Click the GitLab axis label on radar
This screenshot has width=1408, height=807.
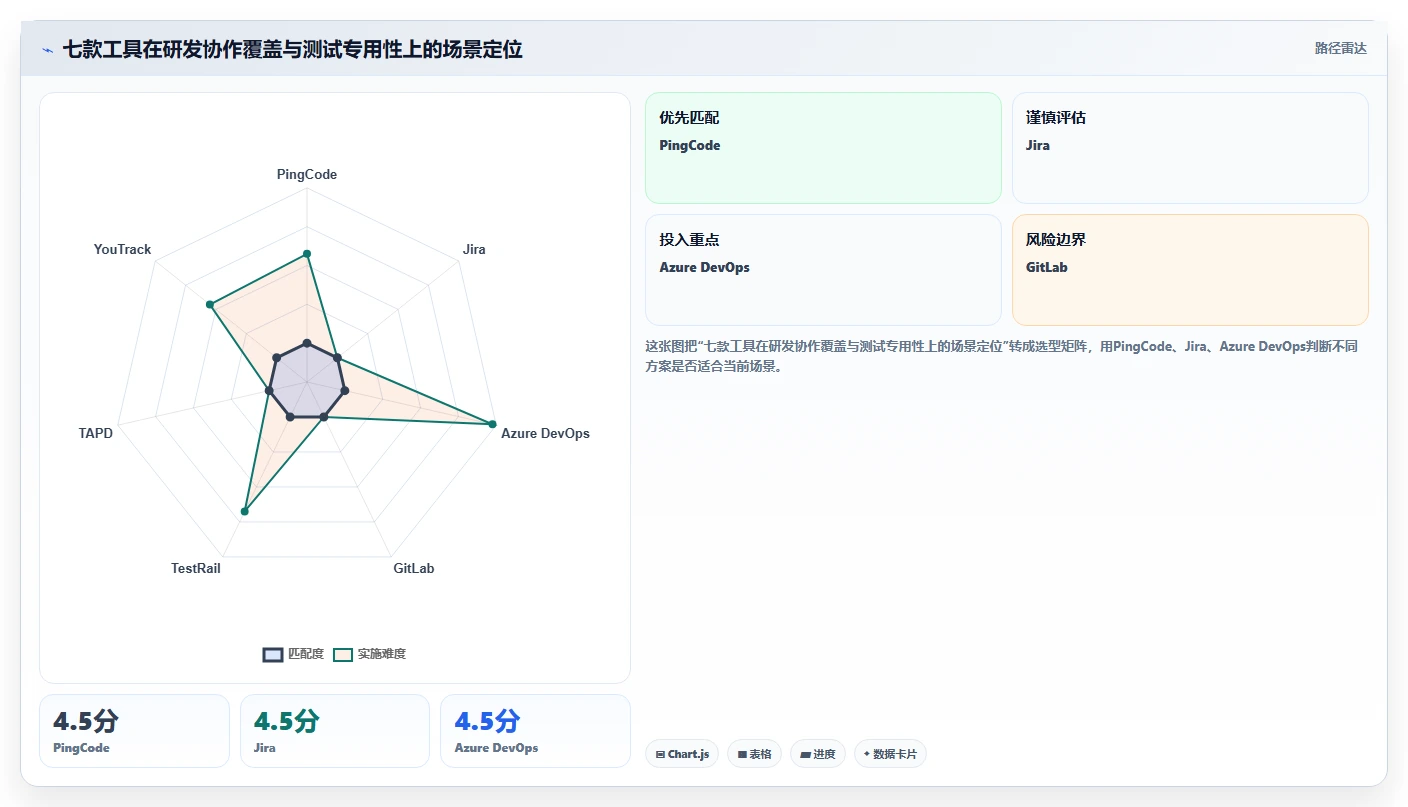click(414, 568)
